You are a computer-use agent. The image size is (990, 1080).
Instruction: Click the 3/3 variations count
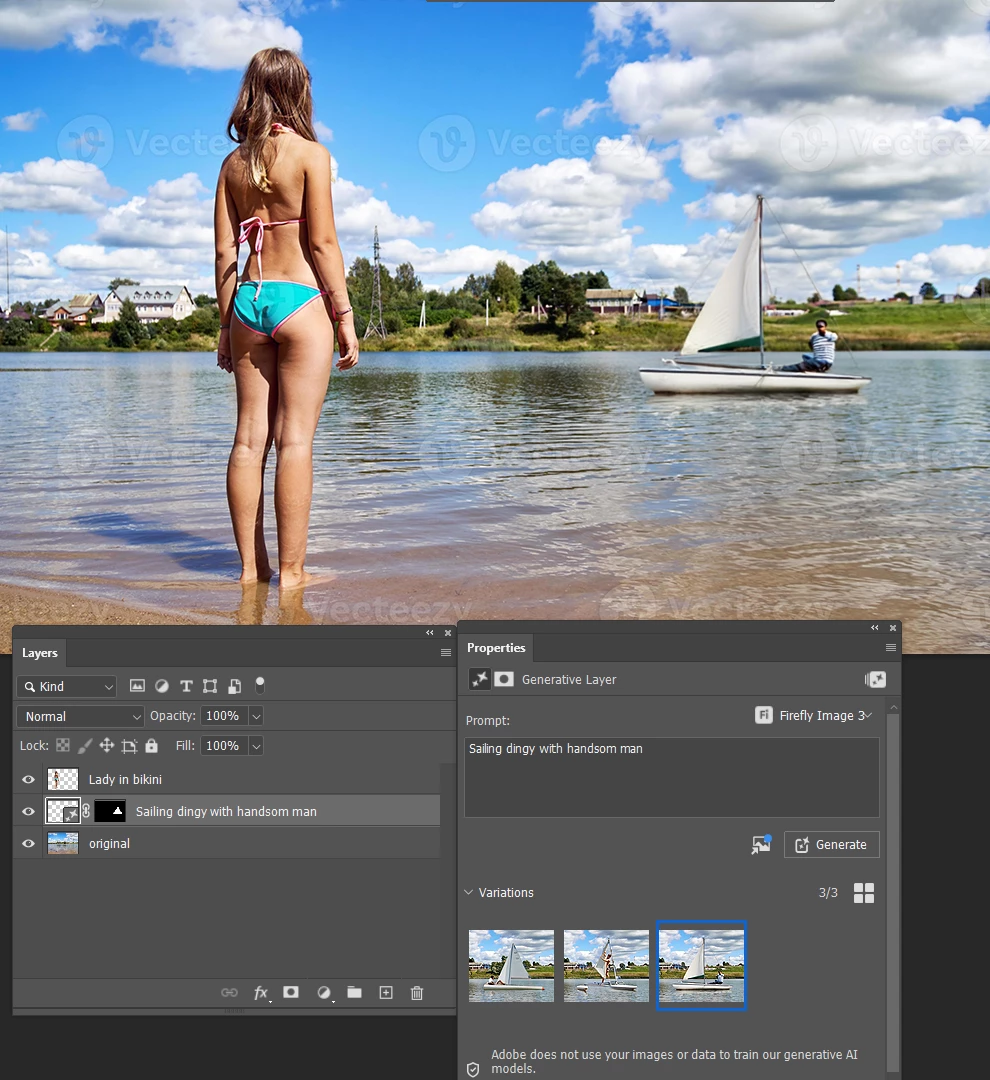click(828, 893)
